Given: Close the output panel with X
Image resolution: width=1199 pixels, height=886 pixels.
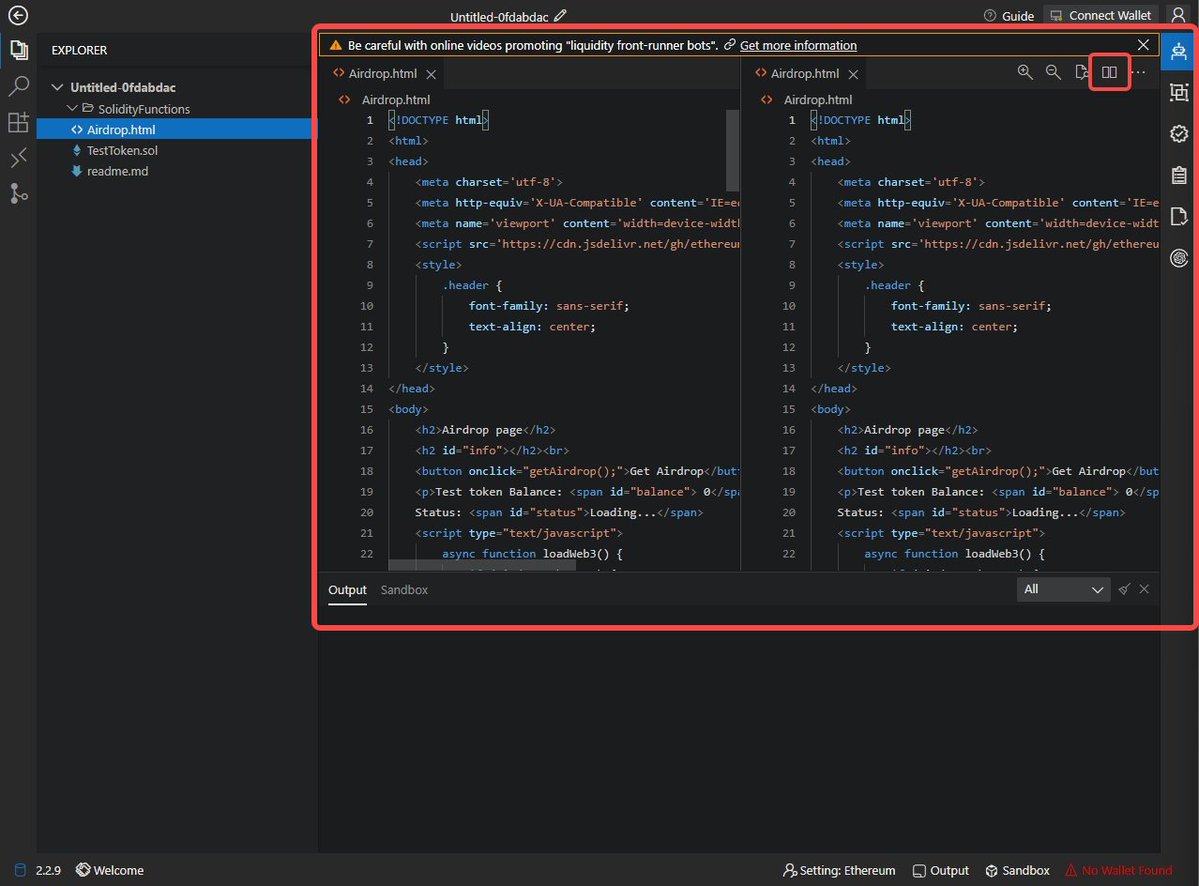Looking at the screenshot, I should pos(1144,589).
